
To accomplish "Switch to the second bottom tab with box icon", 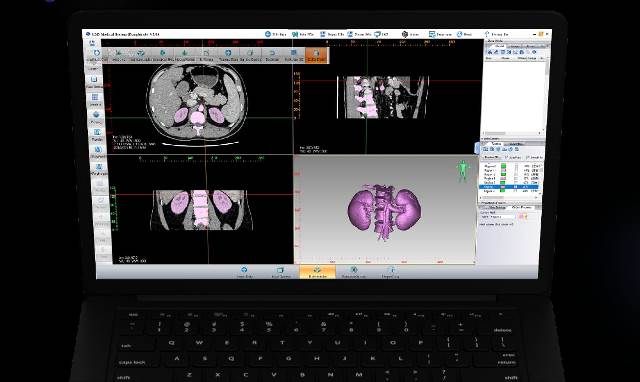I will [280, 272].
